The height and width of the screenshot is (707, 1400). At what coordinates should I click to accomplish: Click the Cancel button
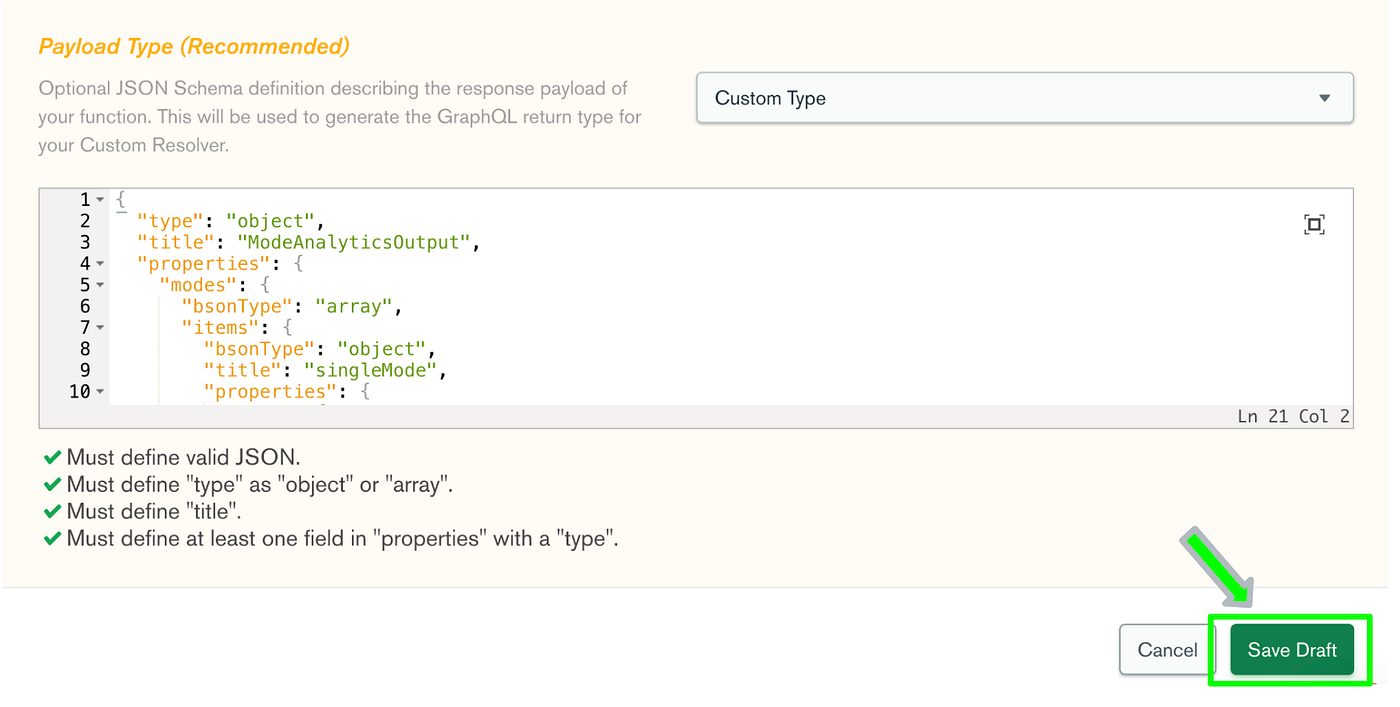pyautogui.click(x=1167, y=650)
